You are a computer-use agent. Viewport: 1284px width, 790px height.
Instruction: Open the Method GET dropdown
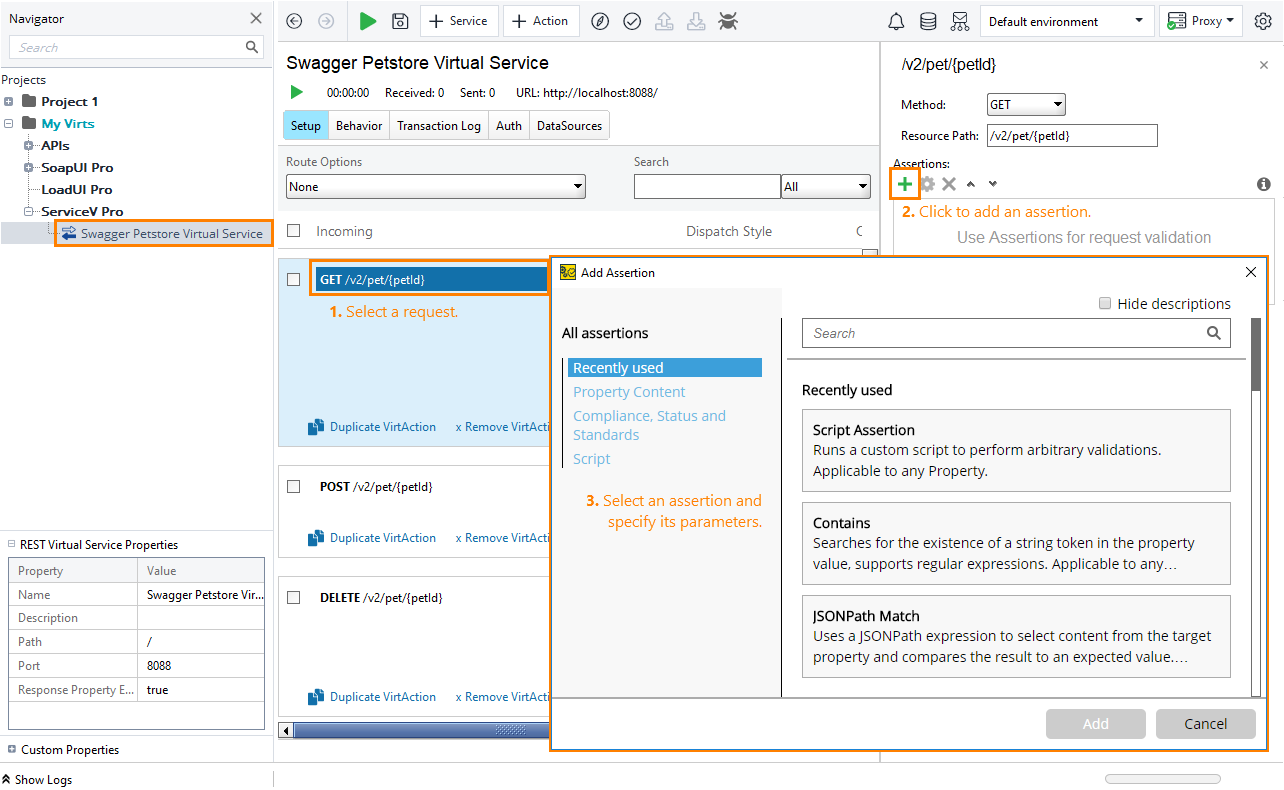(x=1026, y=104)
